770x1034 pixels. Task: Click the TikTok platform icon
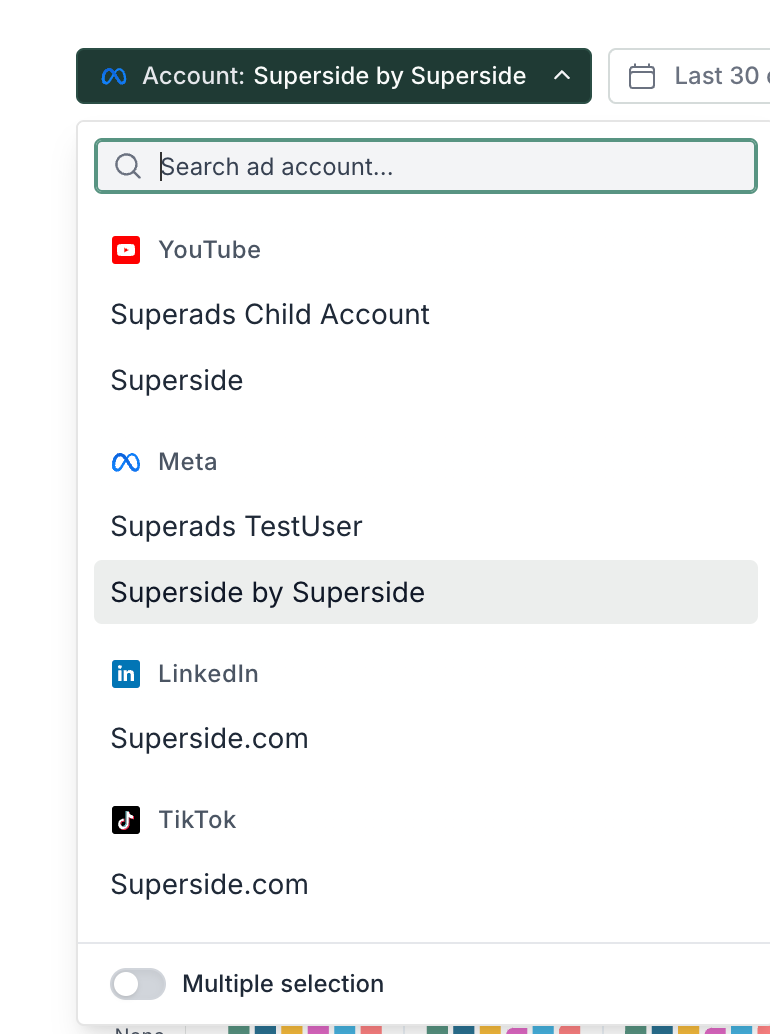(x=126, y=820)
